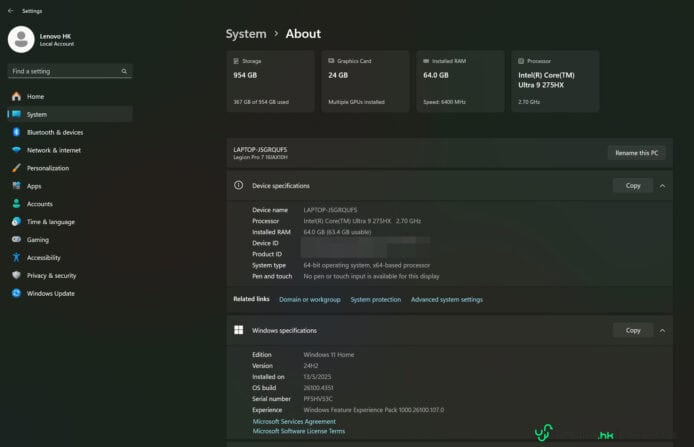The width and height of the screenshot is (694, 447).
Task: Select the System monitor icon
Action: point(16,114)
